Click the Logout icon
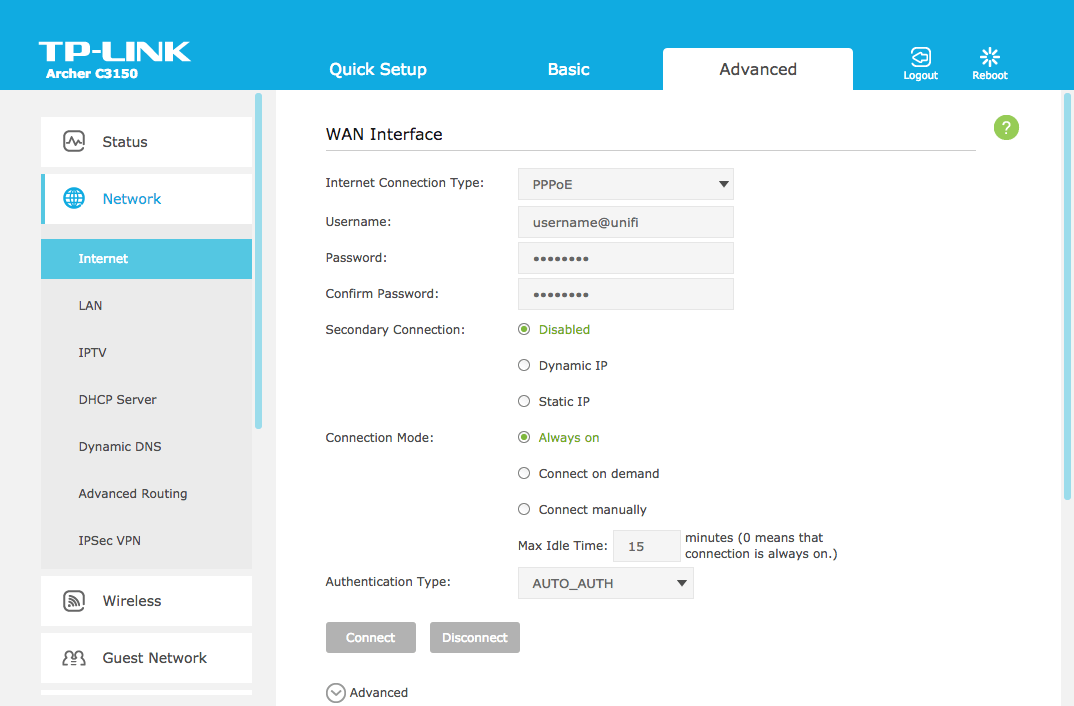This screenshot has width=1074, height=706. [x=920, y=57]
